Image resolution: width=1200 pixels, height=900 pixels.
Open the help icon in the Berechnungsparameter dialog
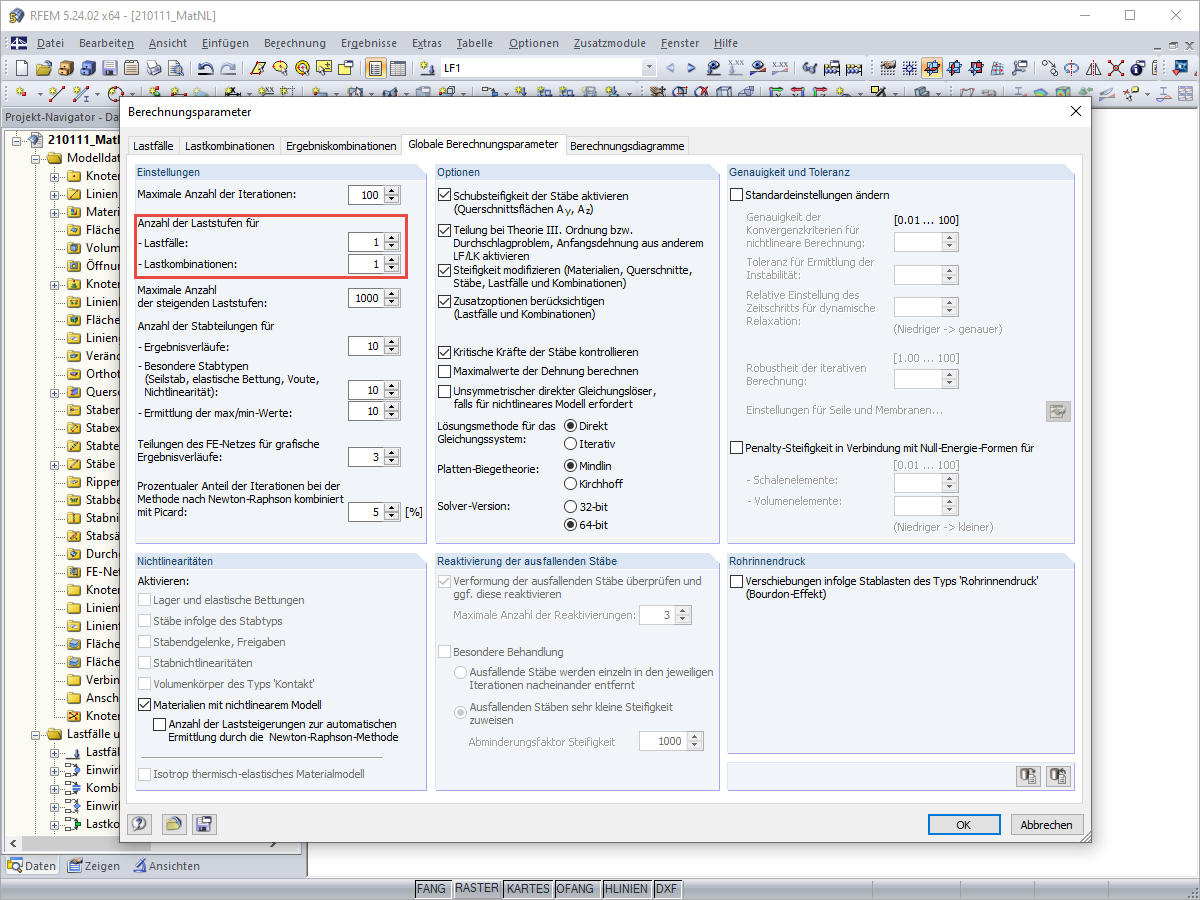(139, 824)
